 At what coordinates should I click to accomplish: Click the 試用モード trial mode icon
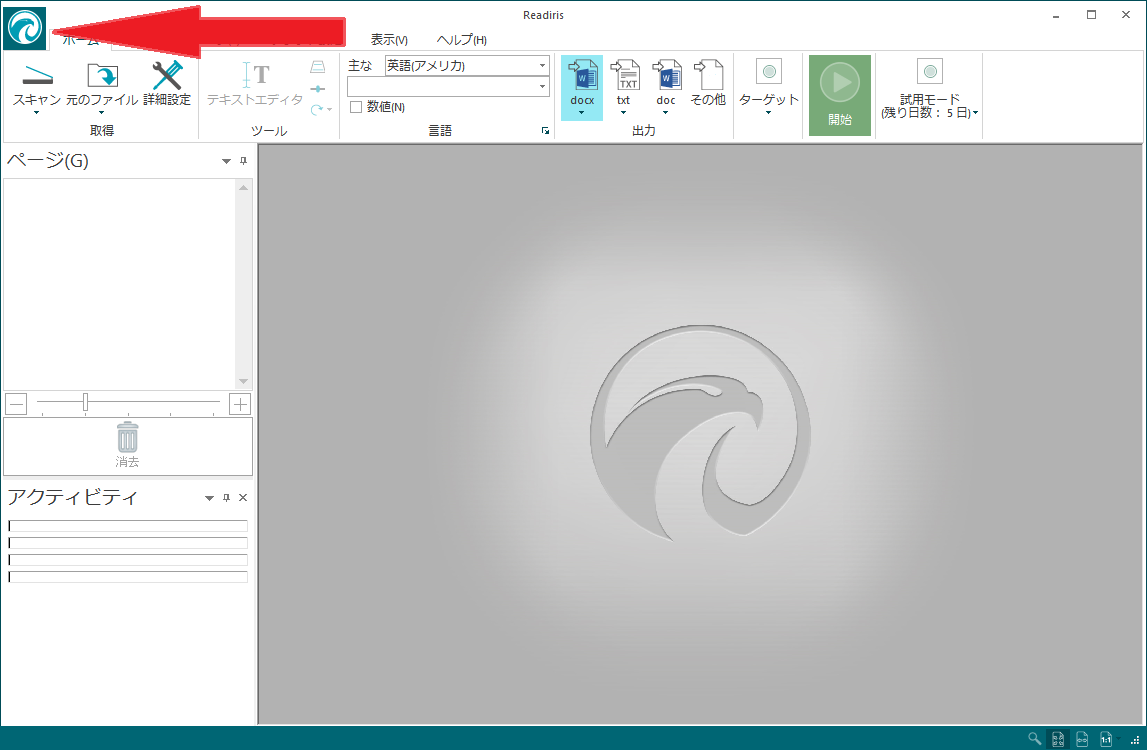[930, 72]
